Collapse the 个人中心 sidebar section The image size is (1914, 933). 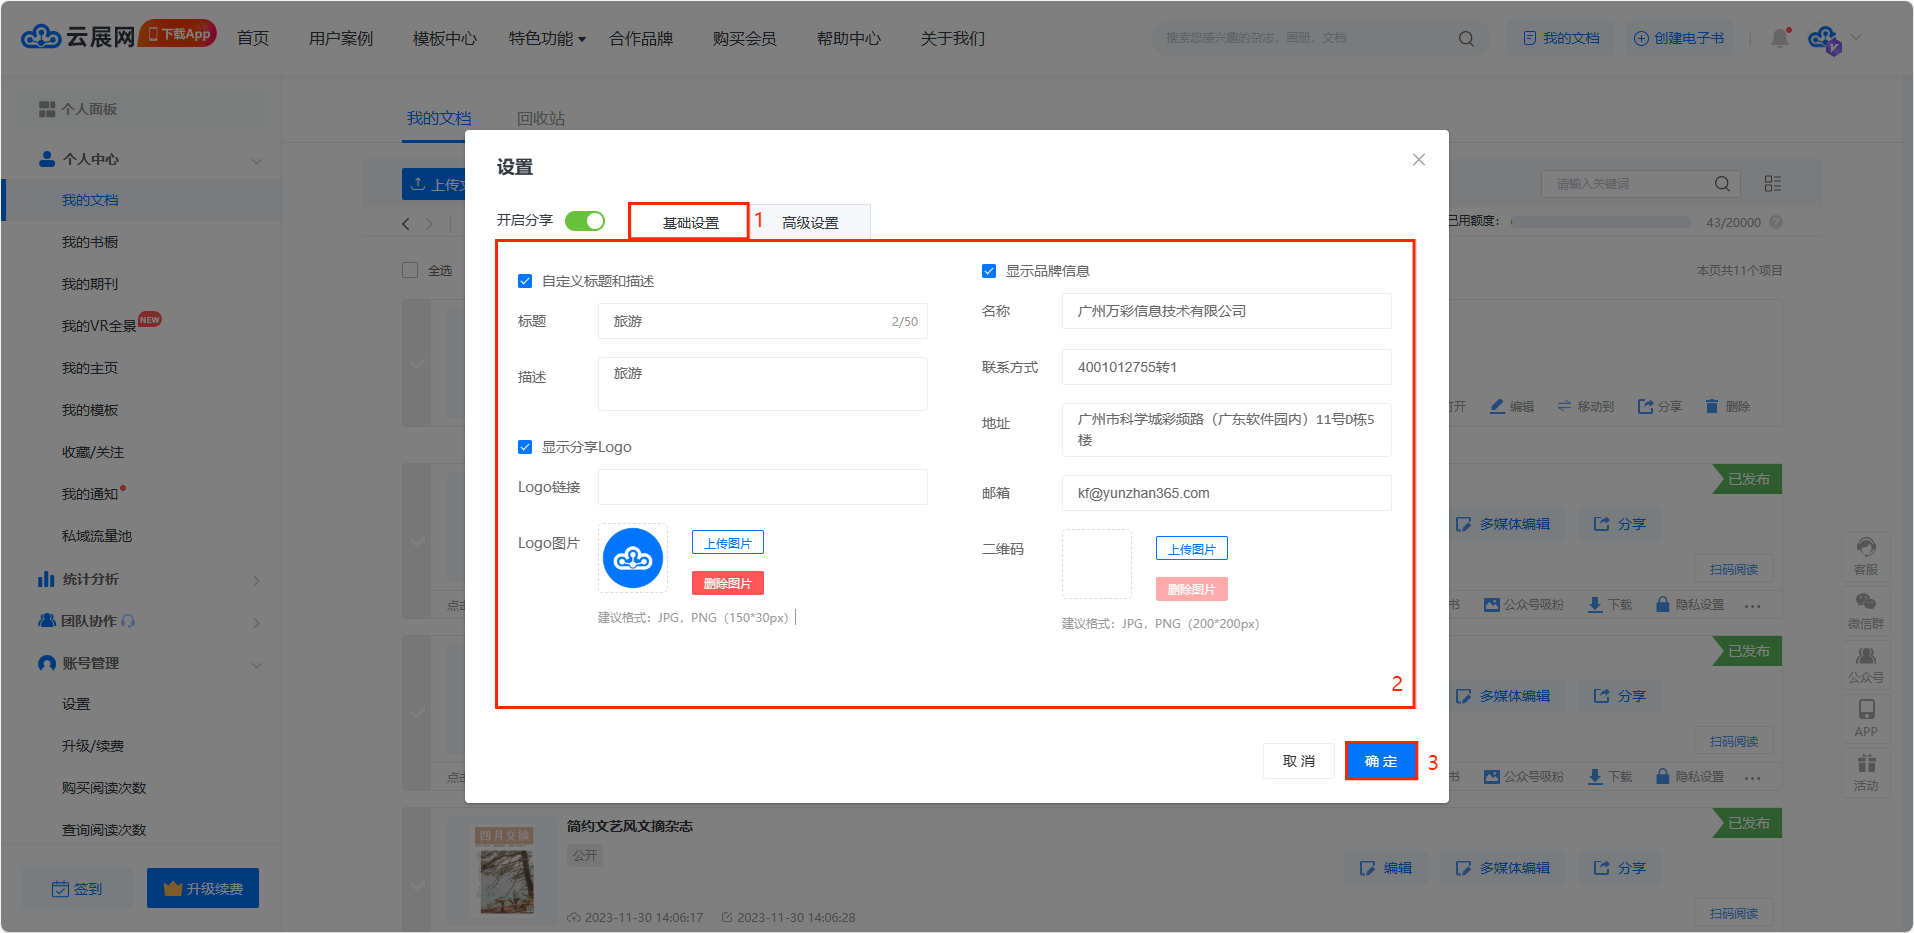257,160
